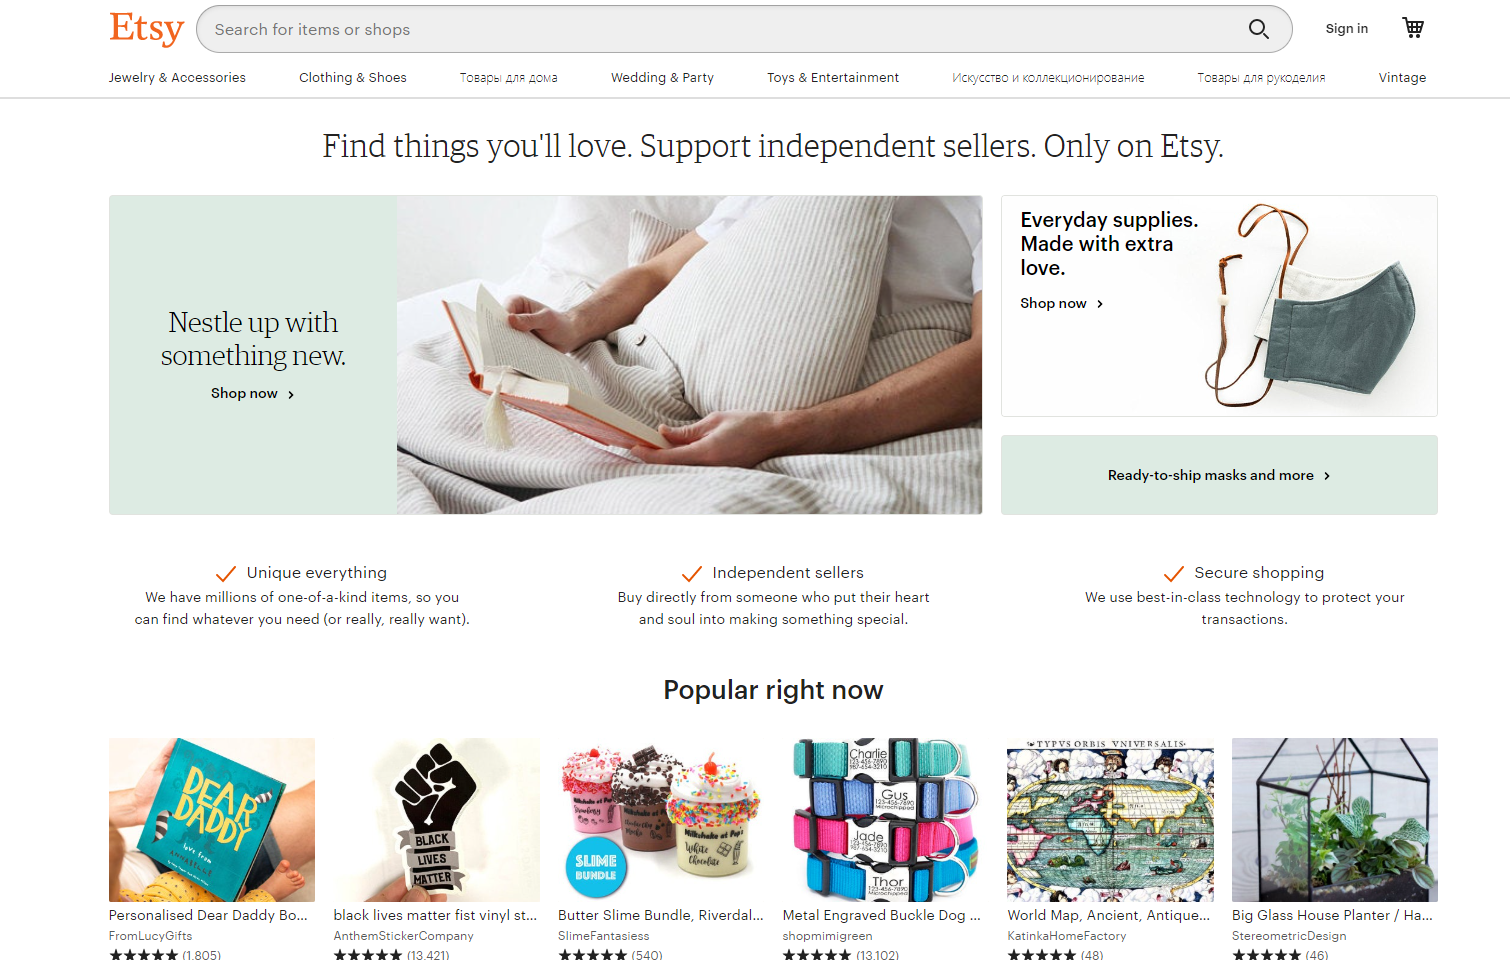
Task: Open black lives matter fist sticker image
Action: coord(436,820)
